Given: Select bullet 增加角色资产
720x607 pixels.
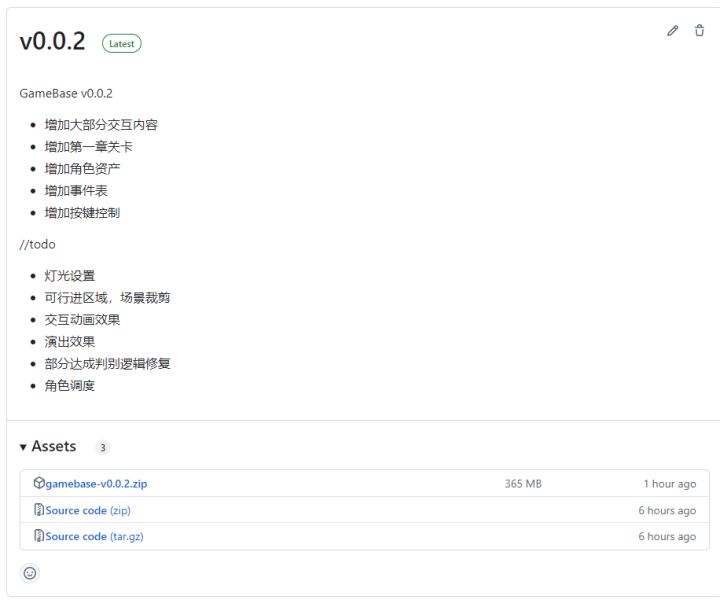Looking at the screenshot, I should click(82, 169).
